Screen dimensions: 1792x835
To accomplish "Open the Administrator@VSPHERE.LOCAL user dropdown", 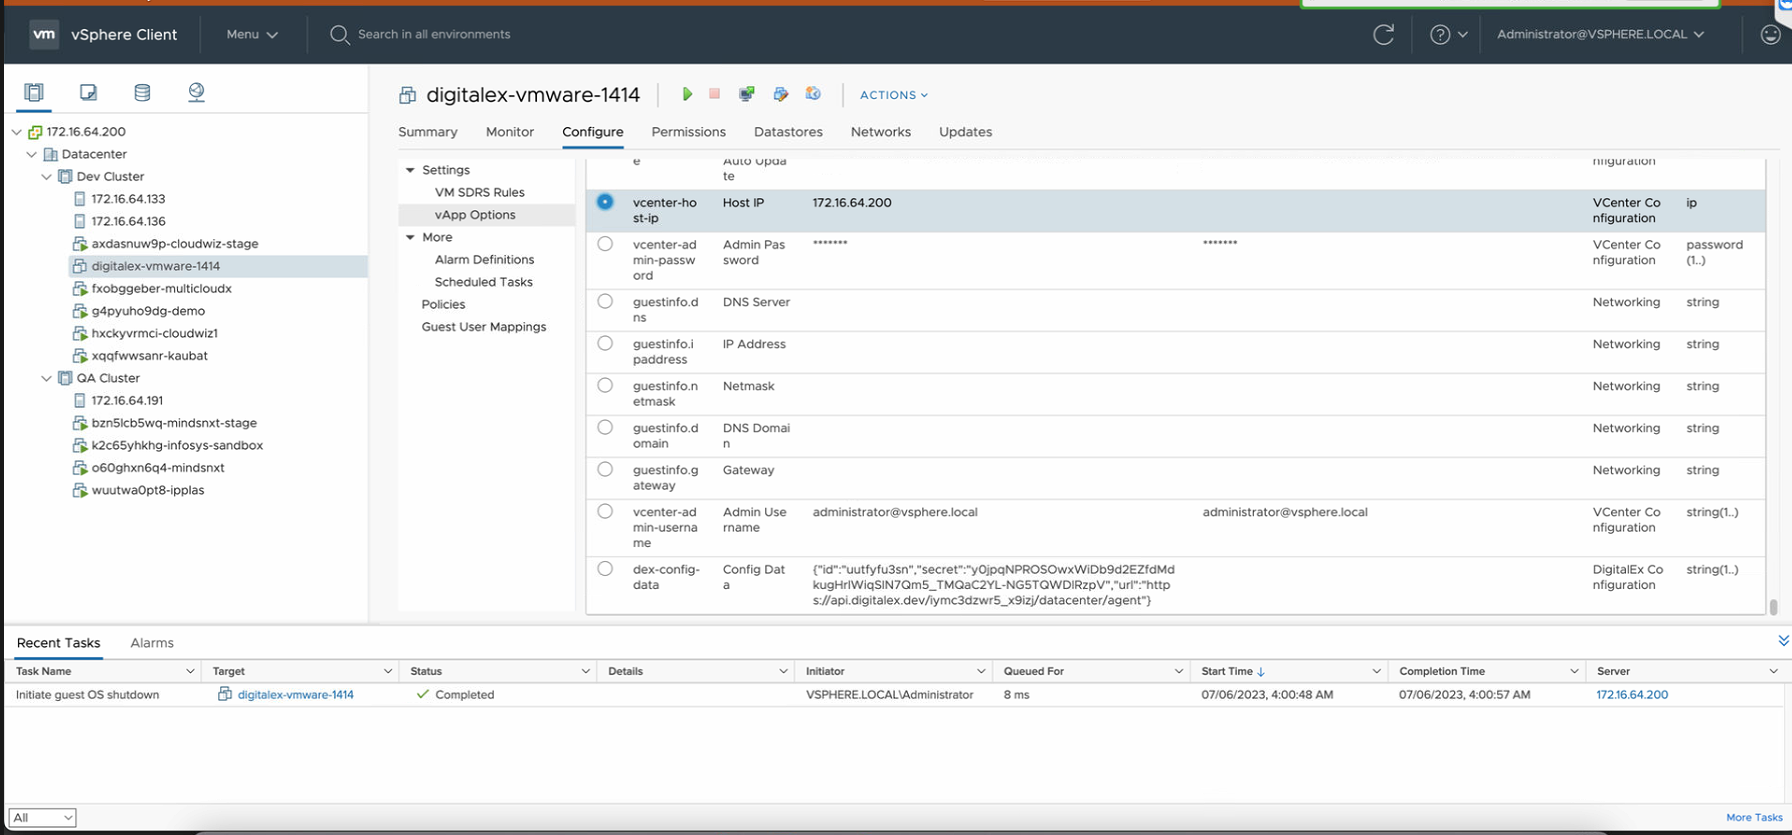I will (x=1599, y=34).
